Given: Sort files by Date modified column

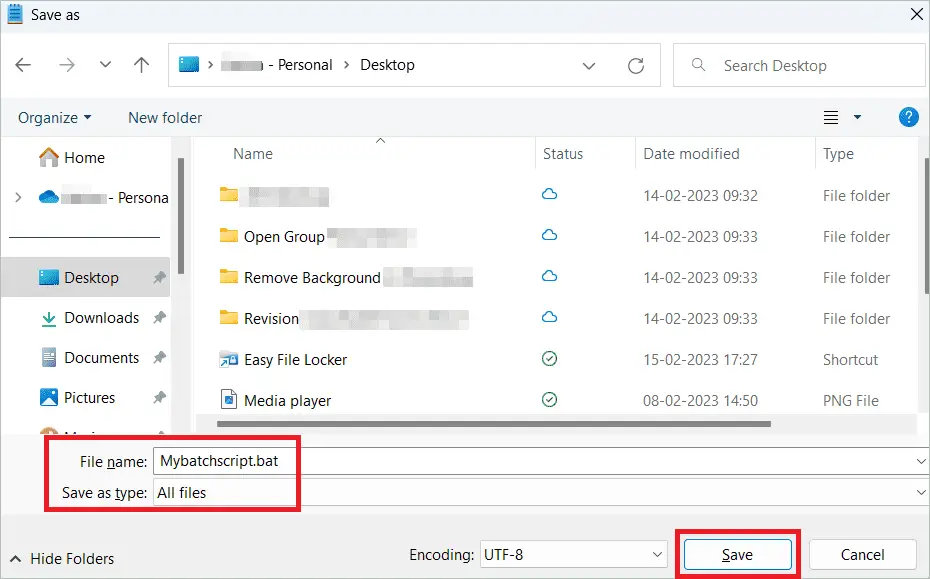Looking at the screenshot, I should pyautogui.click(x=690, y=153).
